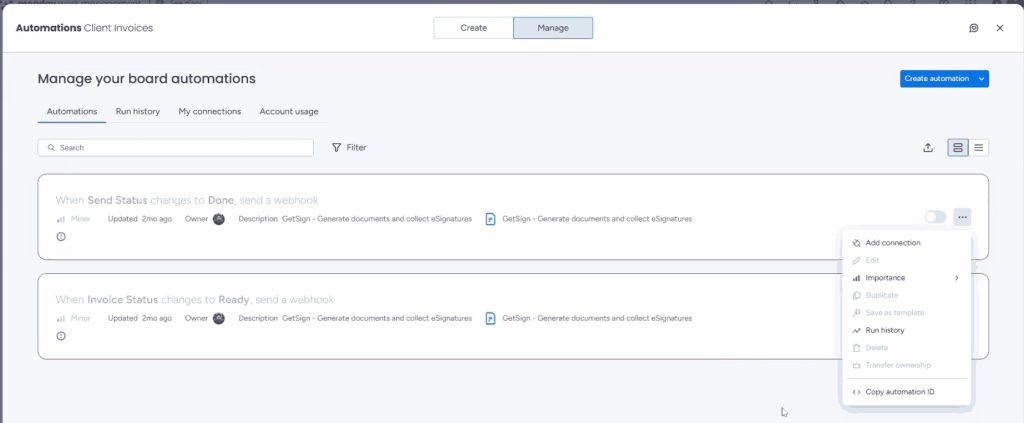Choose Duplicate in the context menu
The image size is (1024, 423).
(906, 295)
